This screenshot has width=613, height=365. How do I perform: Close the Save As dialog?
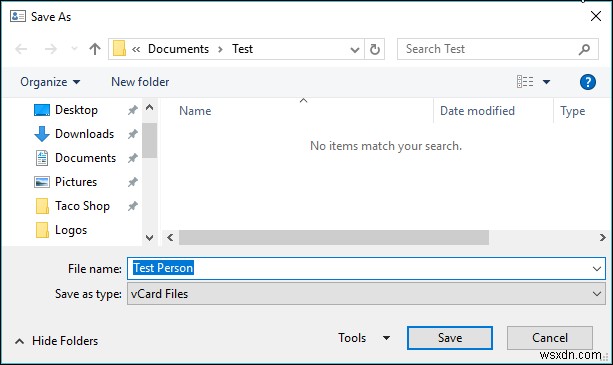click(596, 16)
